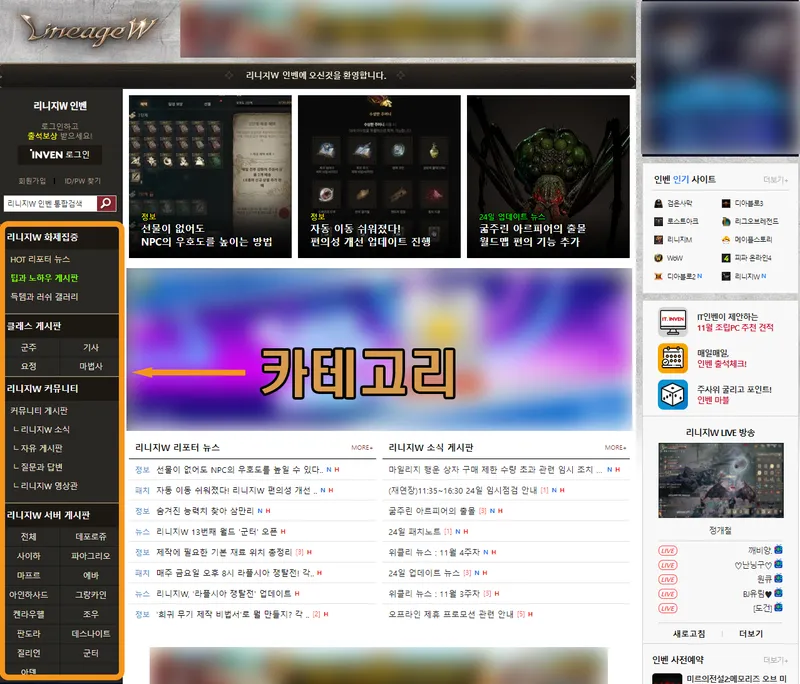Click 더보기+ beside 인벤 인기 사이트
The height and width of the screenshot is (684, 800).
coord(776,180)
